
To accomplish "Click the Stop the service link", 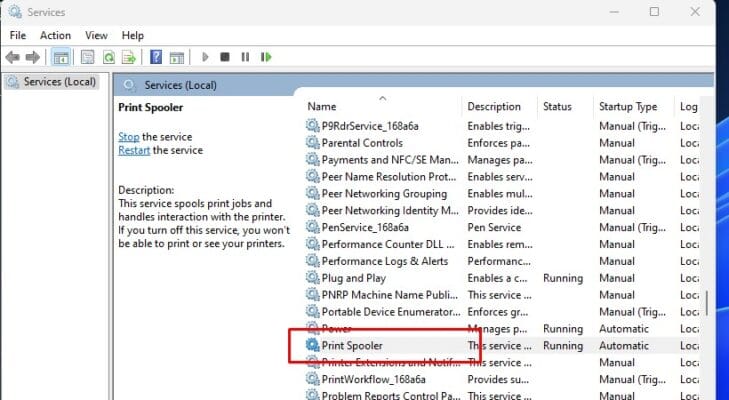I will (x=129, y=137).
